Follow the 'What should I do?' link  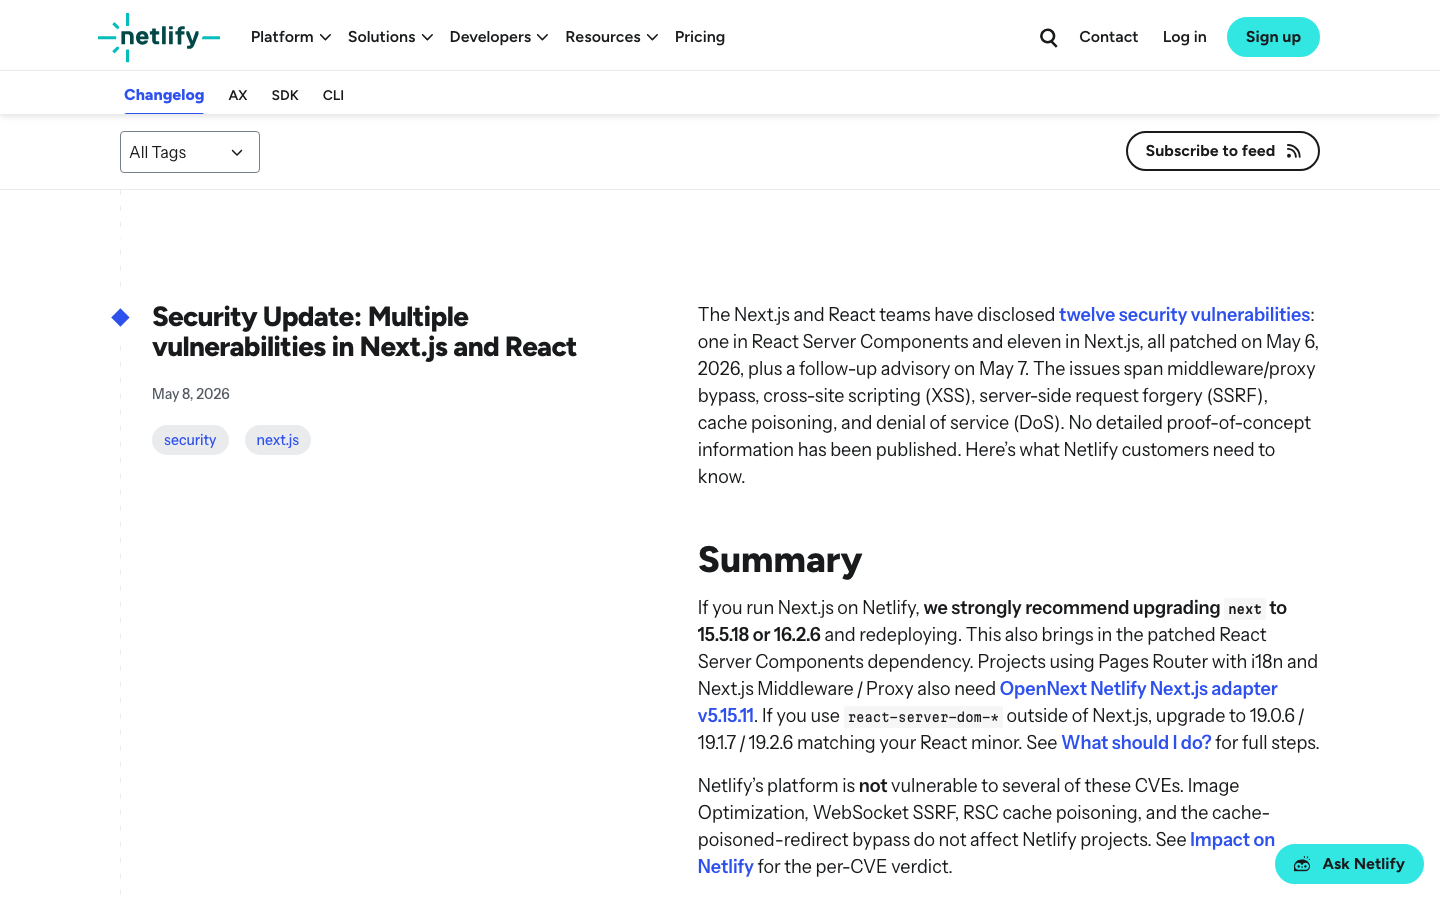coord(1136,743)
